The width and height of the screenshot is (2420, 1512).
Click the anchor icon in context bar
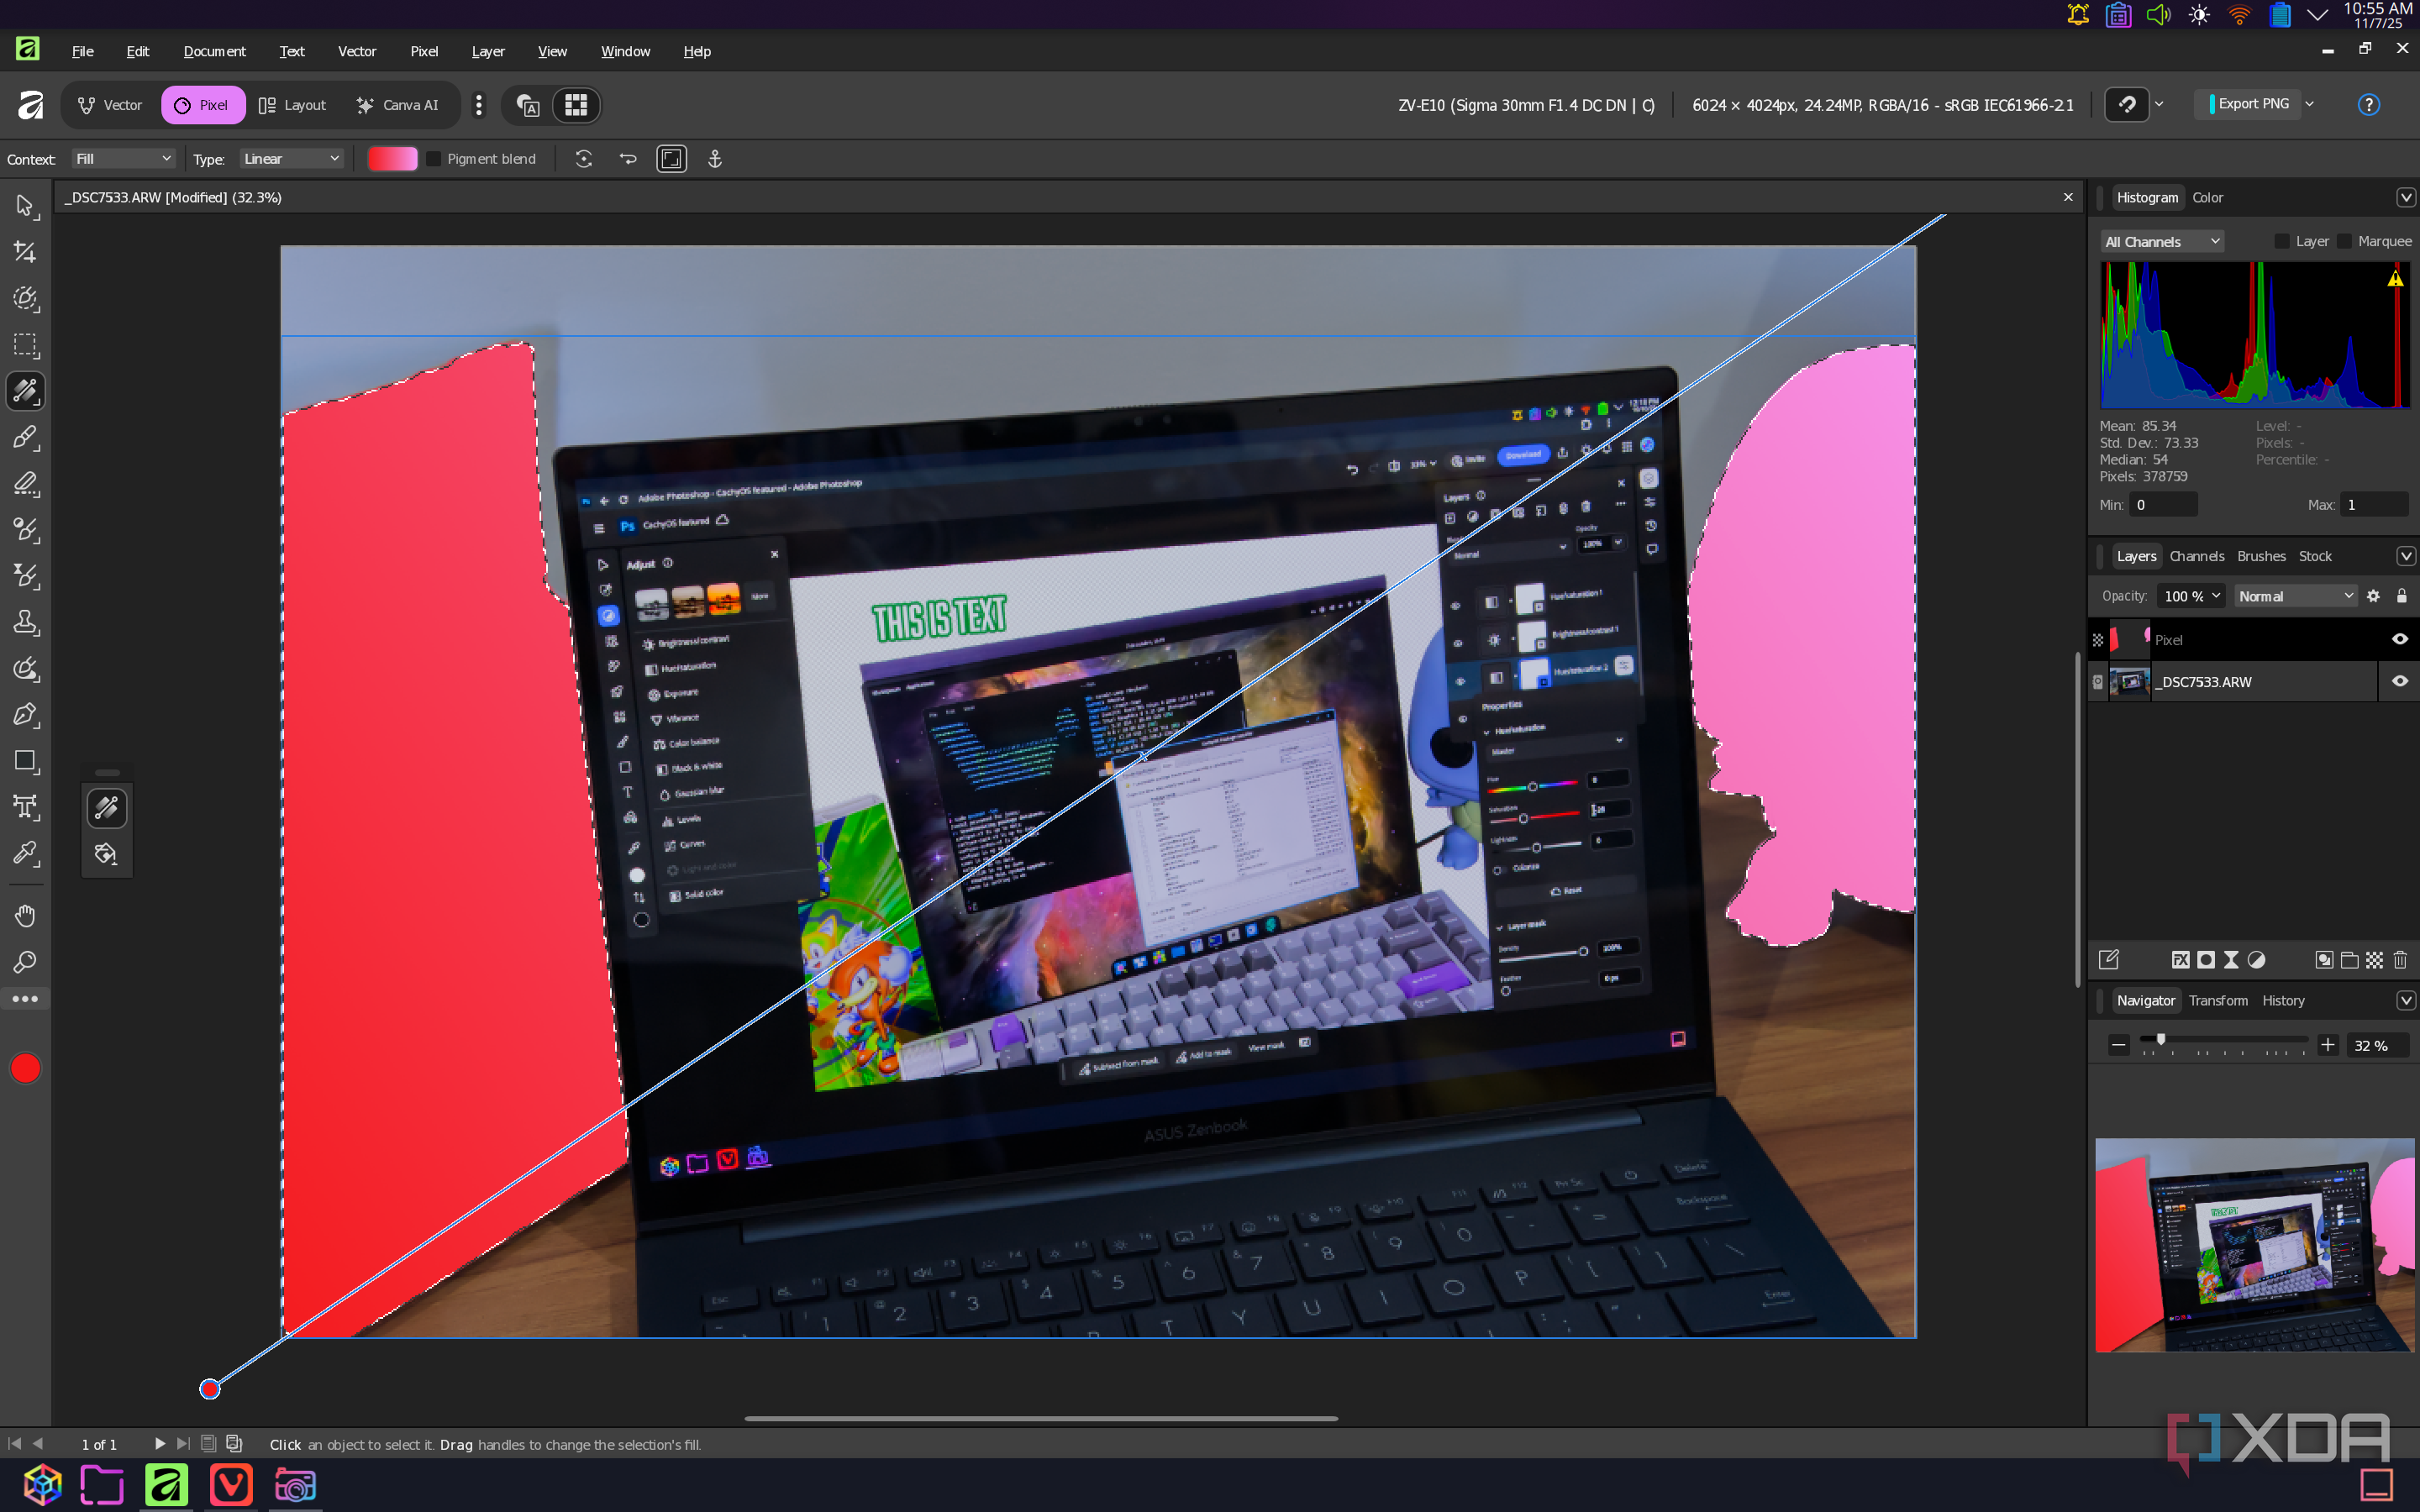715,159
